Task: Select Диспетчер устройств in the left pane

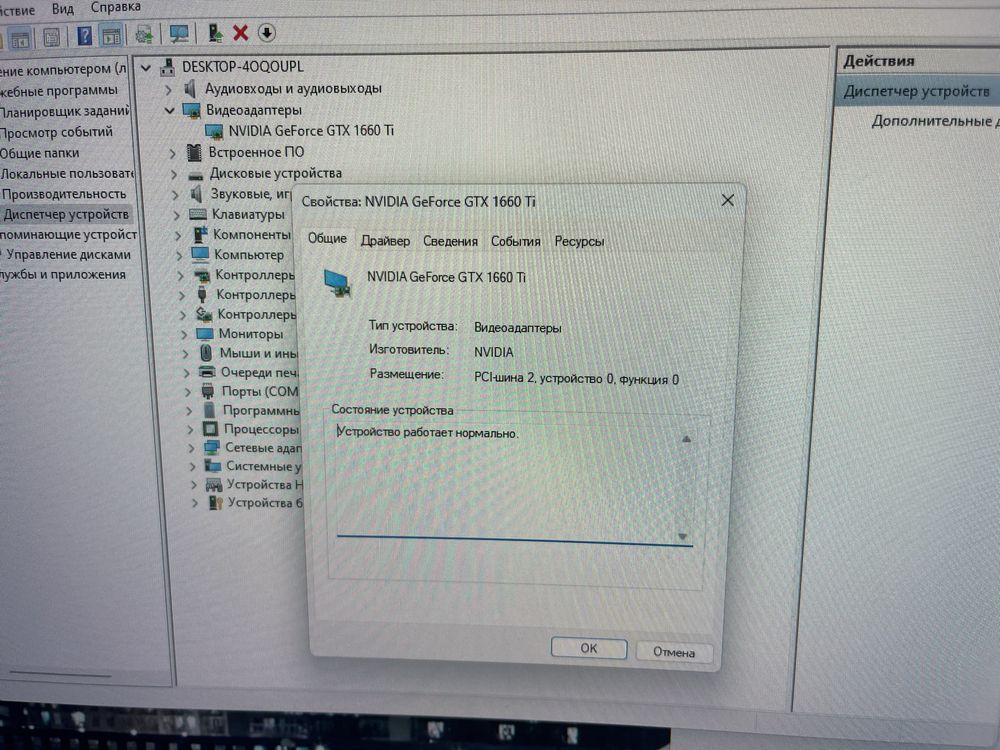Action: coord(66,214)
